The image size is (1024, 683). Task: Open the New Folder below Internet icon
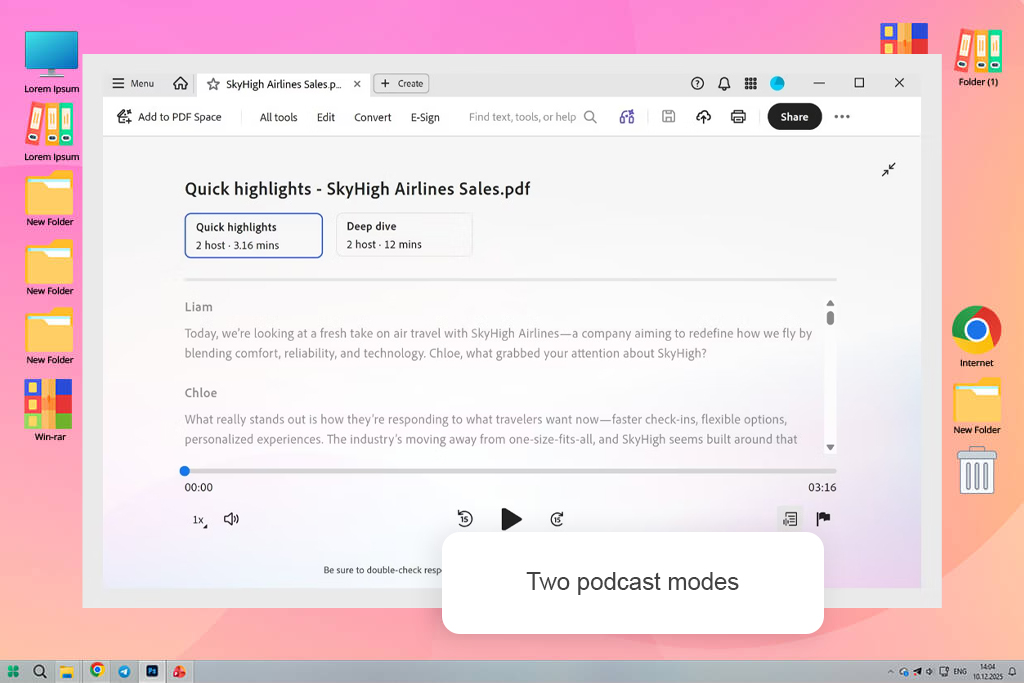[x=976, y=407]
